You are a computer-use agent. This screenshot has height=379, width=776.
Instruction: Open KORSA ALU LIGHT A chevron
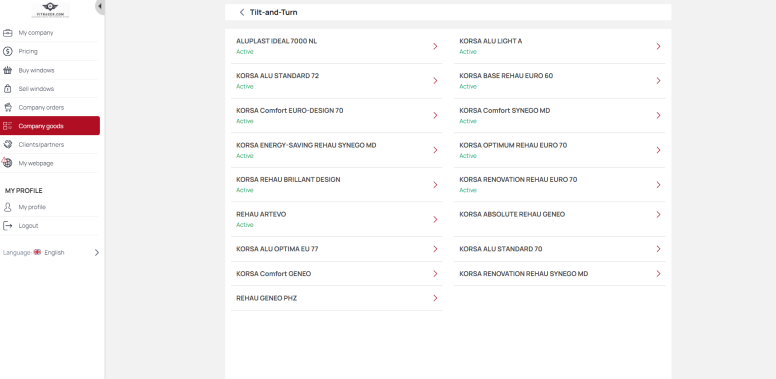coord(659,46)
